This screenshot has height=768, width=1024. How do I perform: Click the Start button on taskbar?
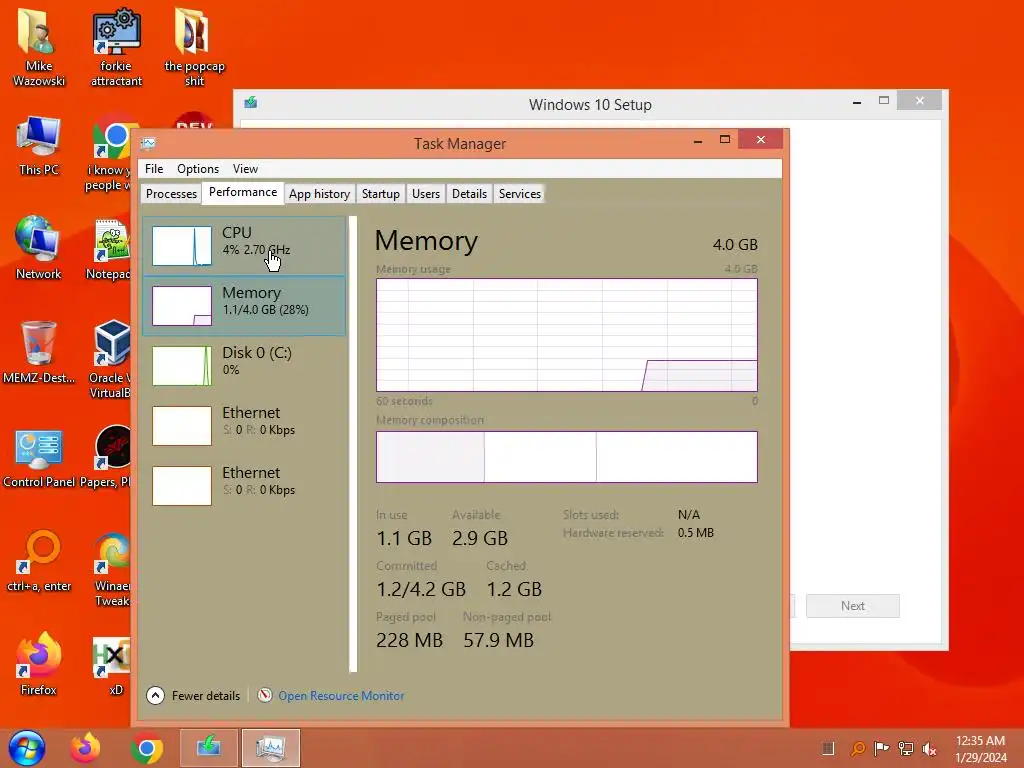[27, 748]
